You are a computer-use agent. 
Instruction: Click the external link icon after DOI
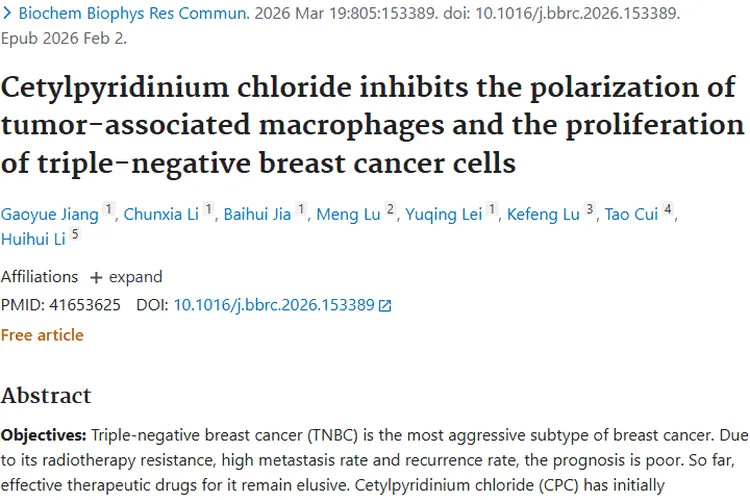pos(386,306)
